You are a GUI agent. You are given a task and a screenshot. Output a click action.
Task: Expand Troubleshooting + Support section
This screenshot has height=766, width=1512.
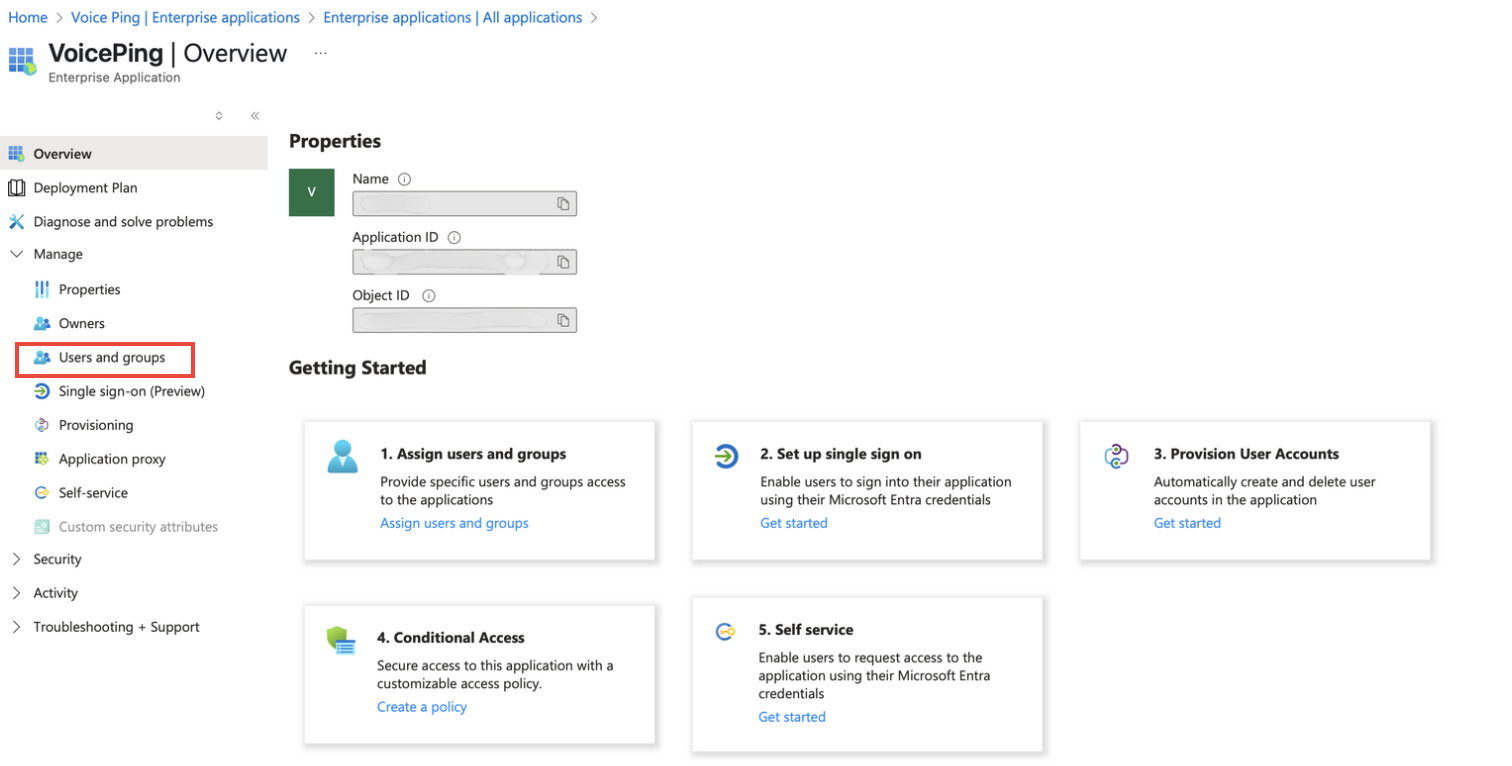coord(16,628)
